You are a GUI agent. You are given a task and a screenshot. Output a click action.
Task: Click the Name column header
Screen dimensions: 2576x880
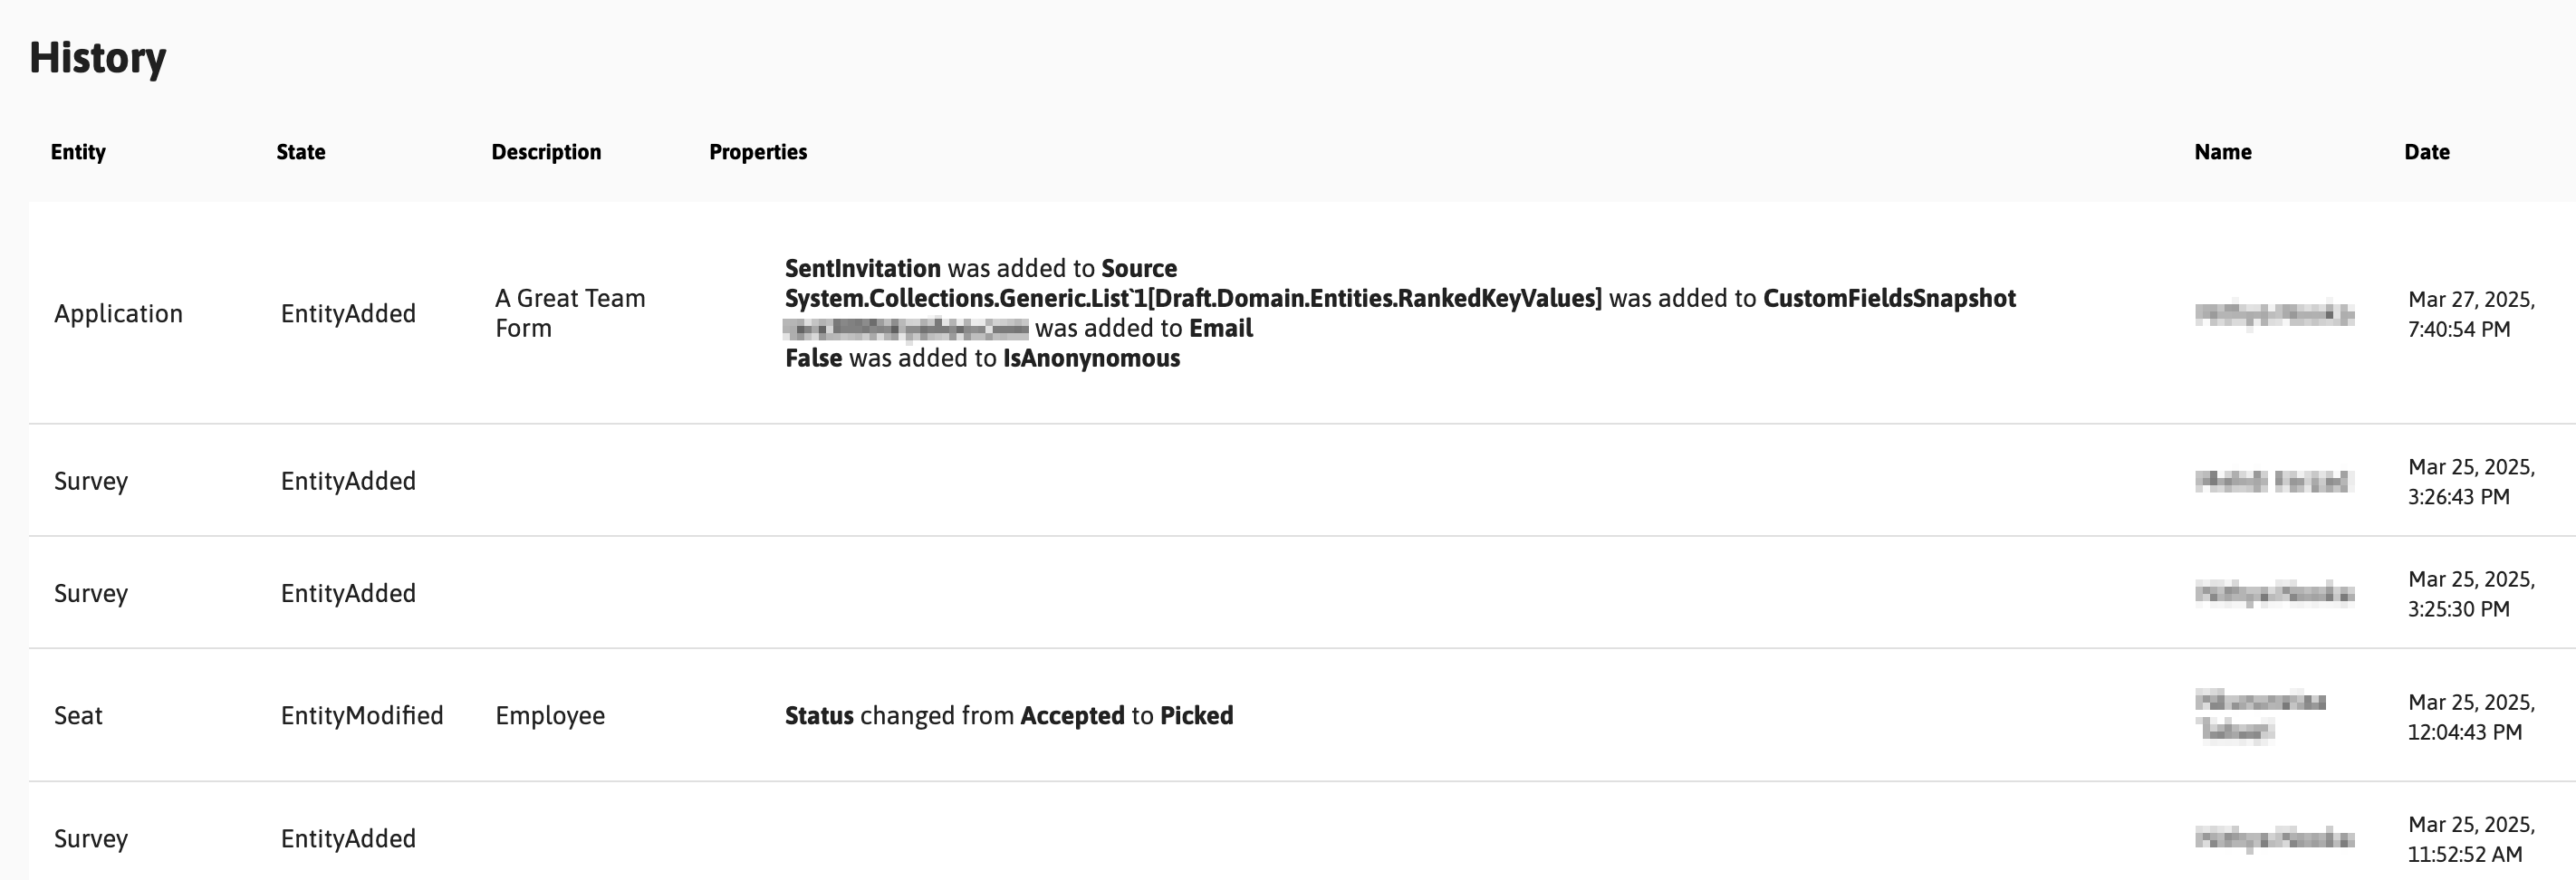point(2223,152)
